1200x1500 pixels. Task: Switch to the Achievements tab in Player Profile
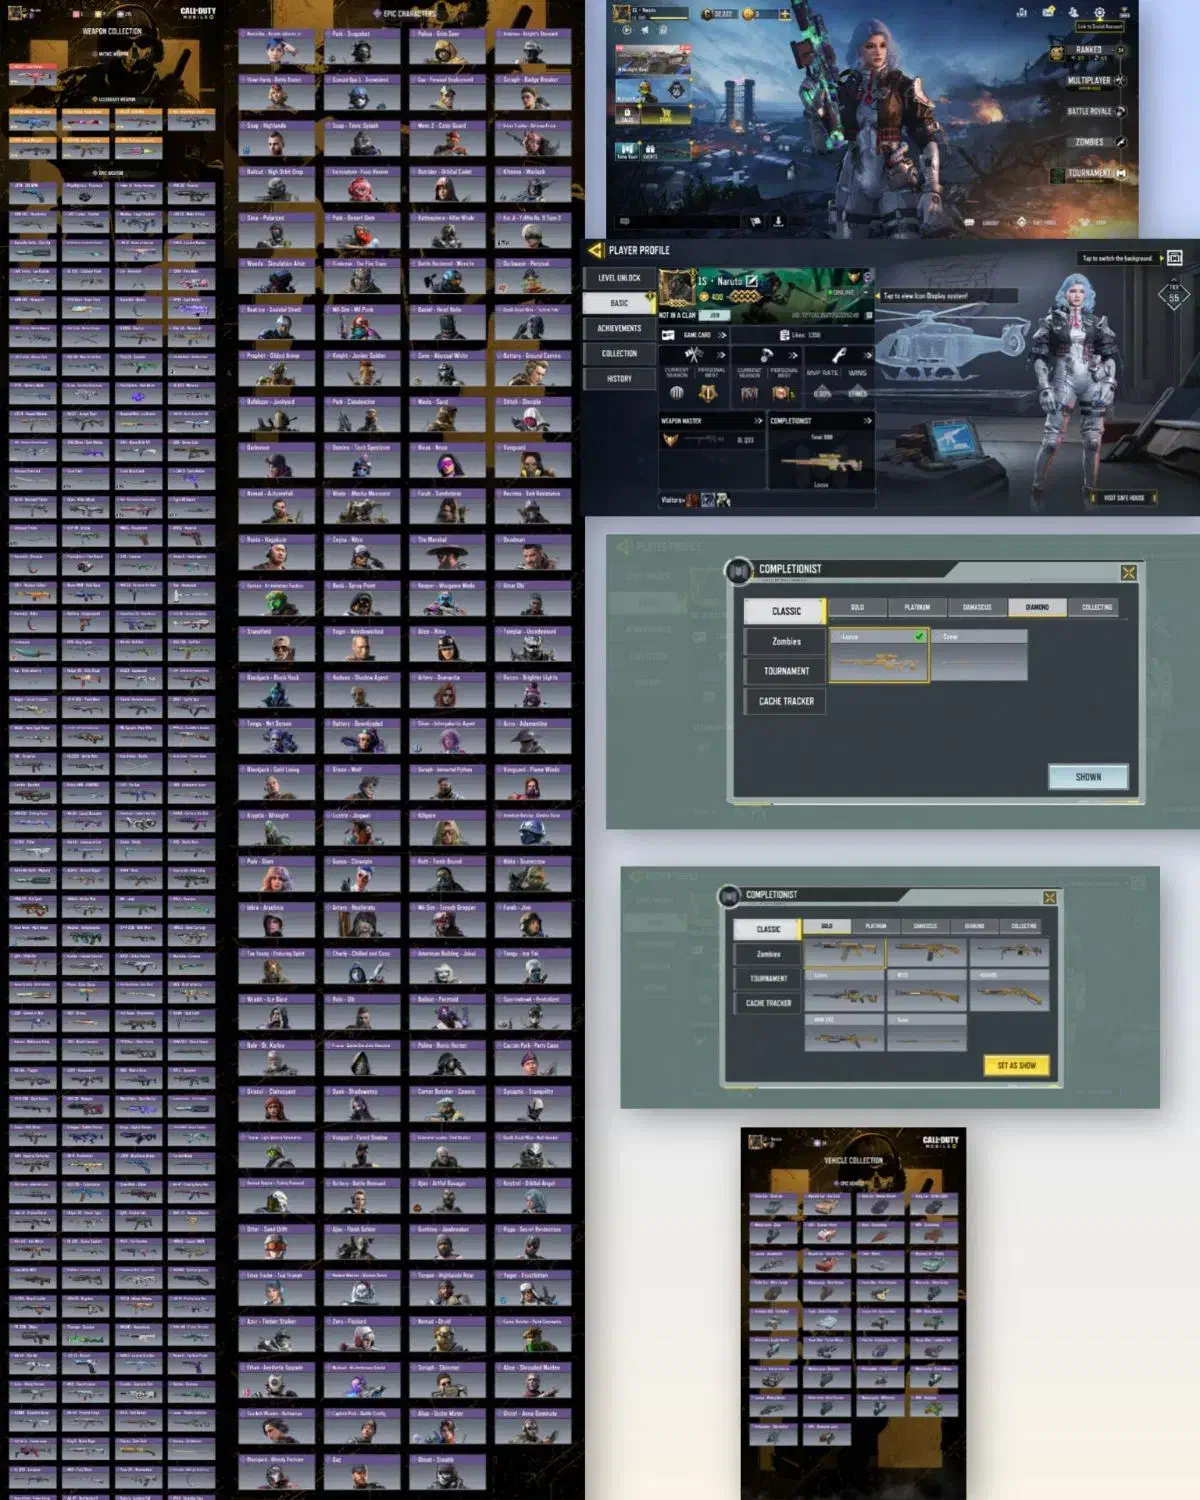pos(619,328)
